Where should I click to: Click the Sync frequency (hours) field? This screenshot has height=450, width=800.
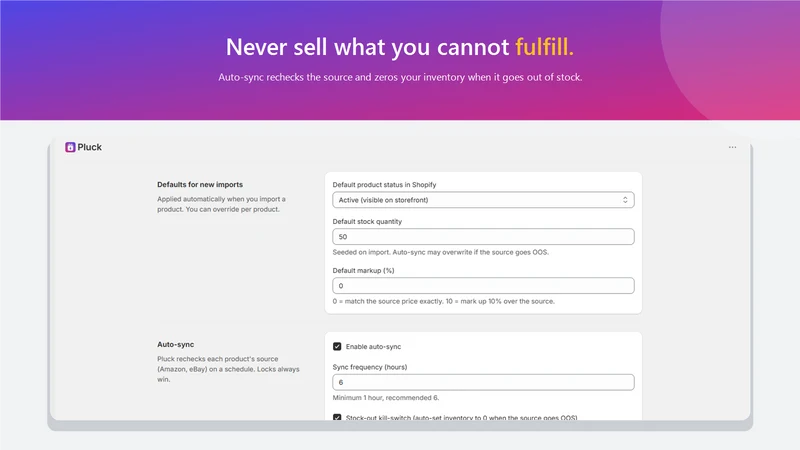483,382
